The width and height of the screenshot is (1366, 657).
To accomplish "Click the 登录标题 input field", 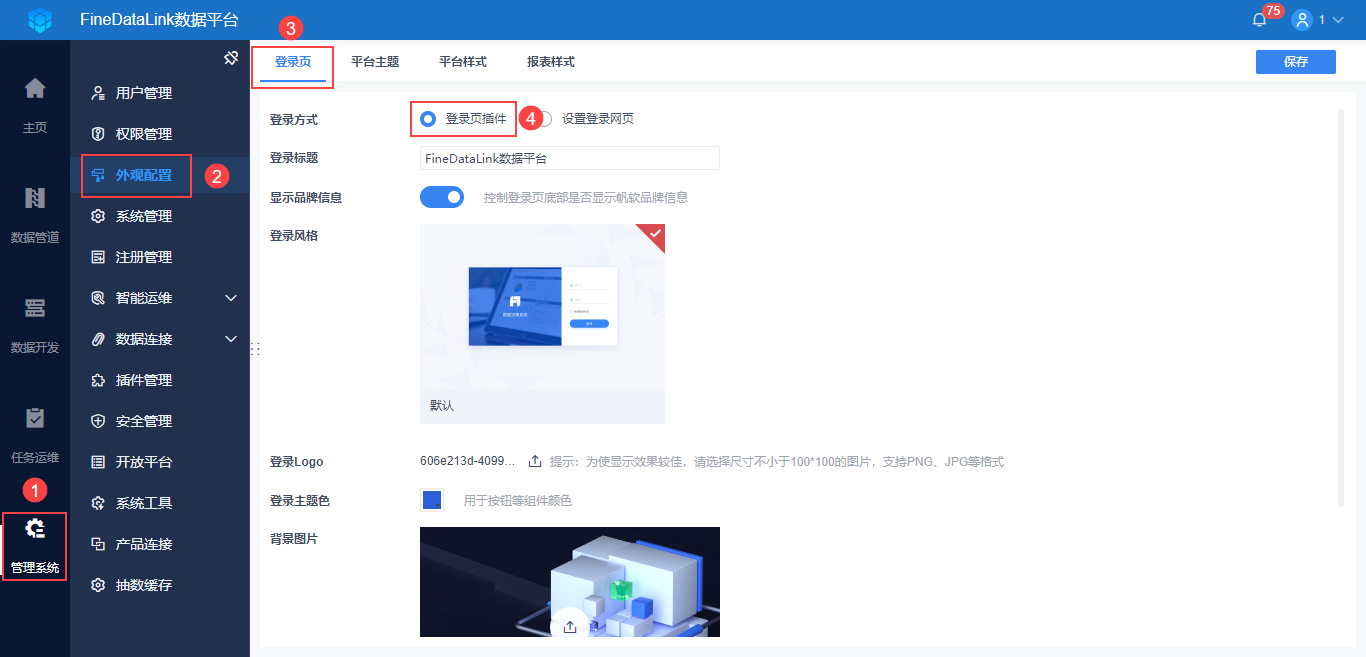I will (x=570, y=158).
